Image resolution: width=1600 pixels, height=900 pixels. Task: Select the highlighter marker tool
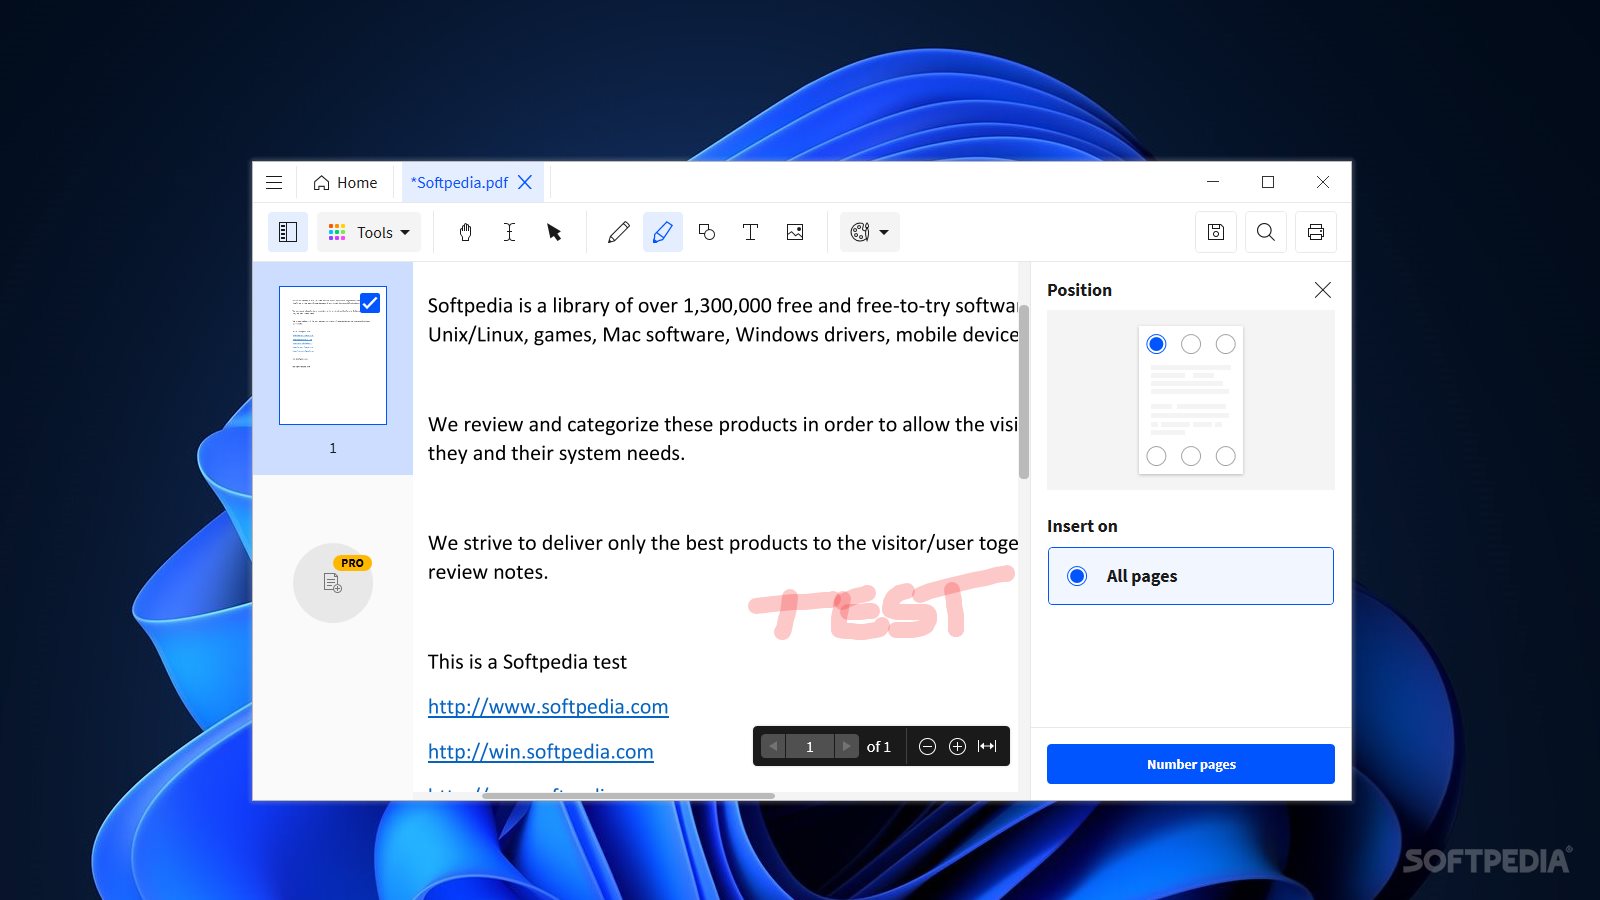click(x=662, y=232)
